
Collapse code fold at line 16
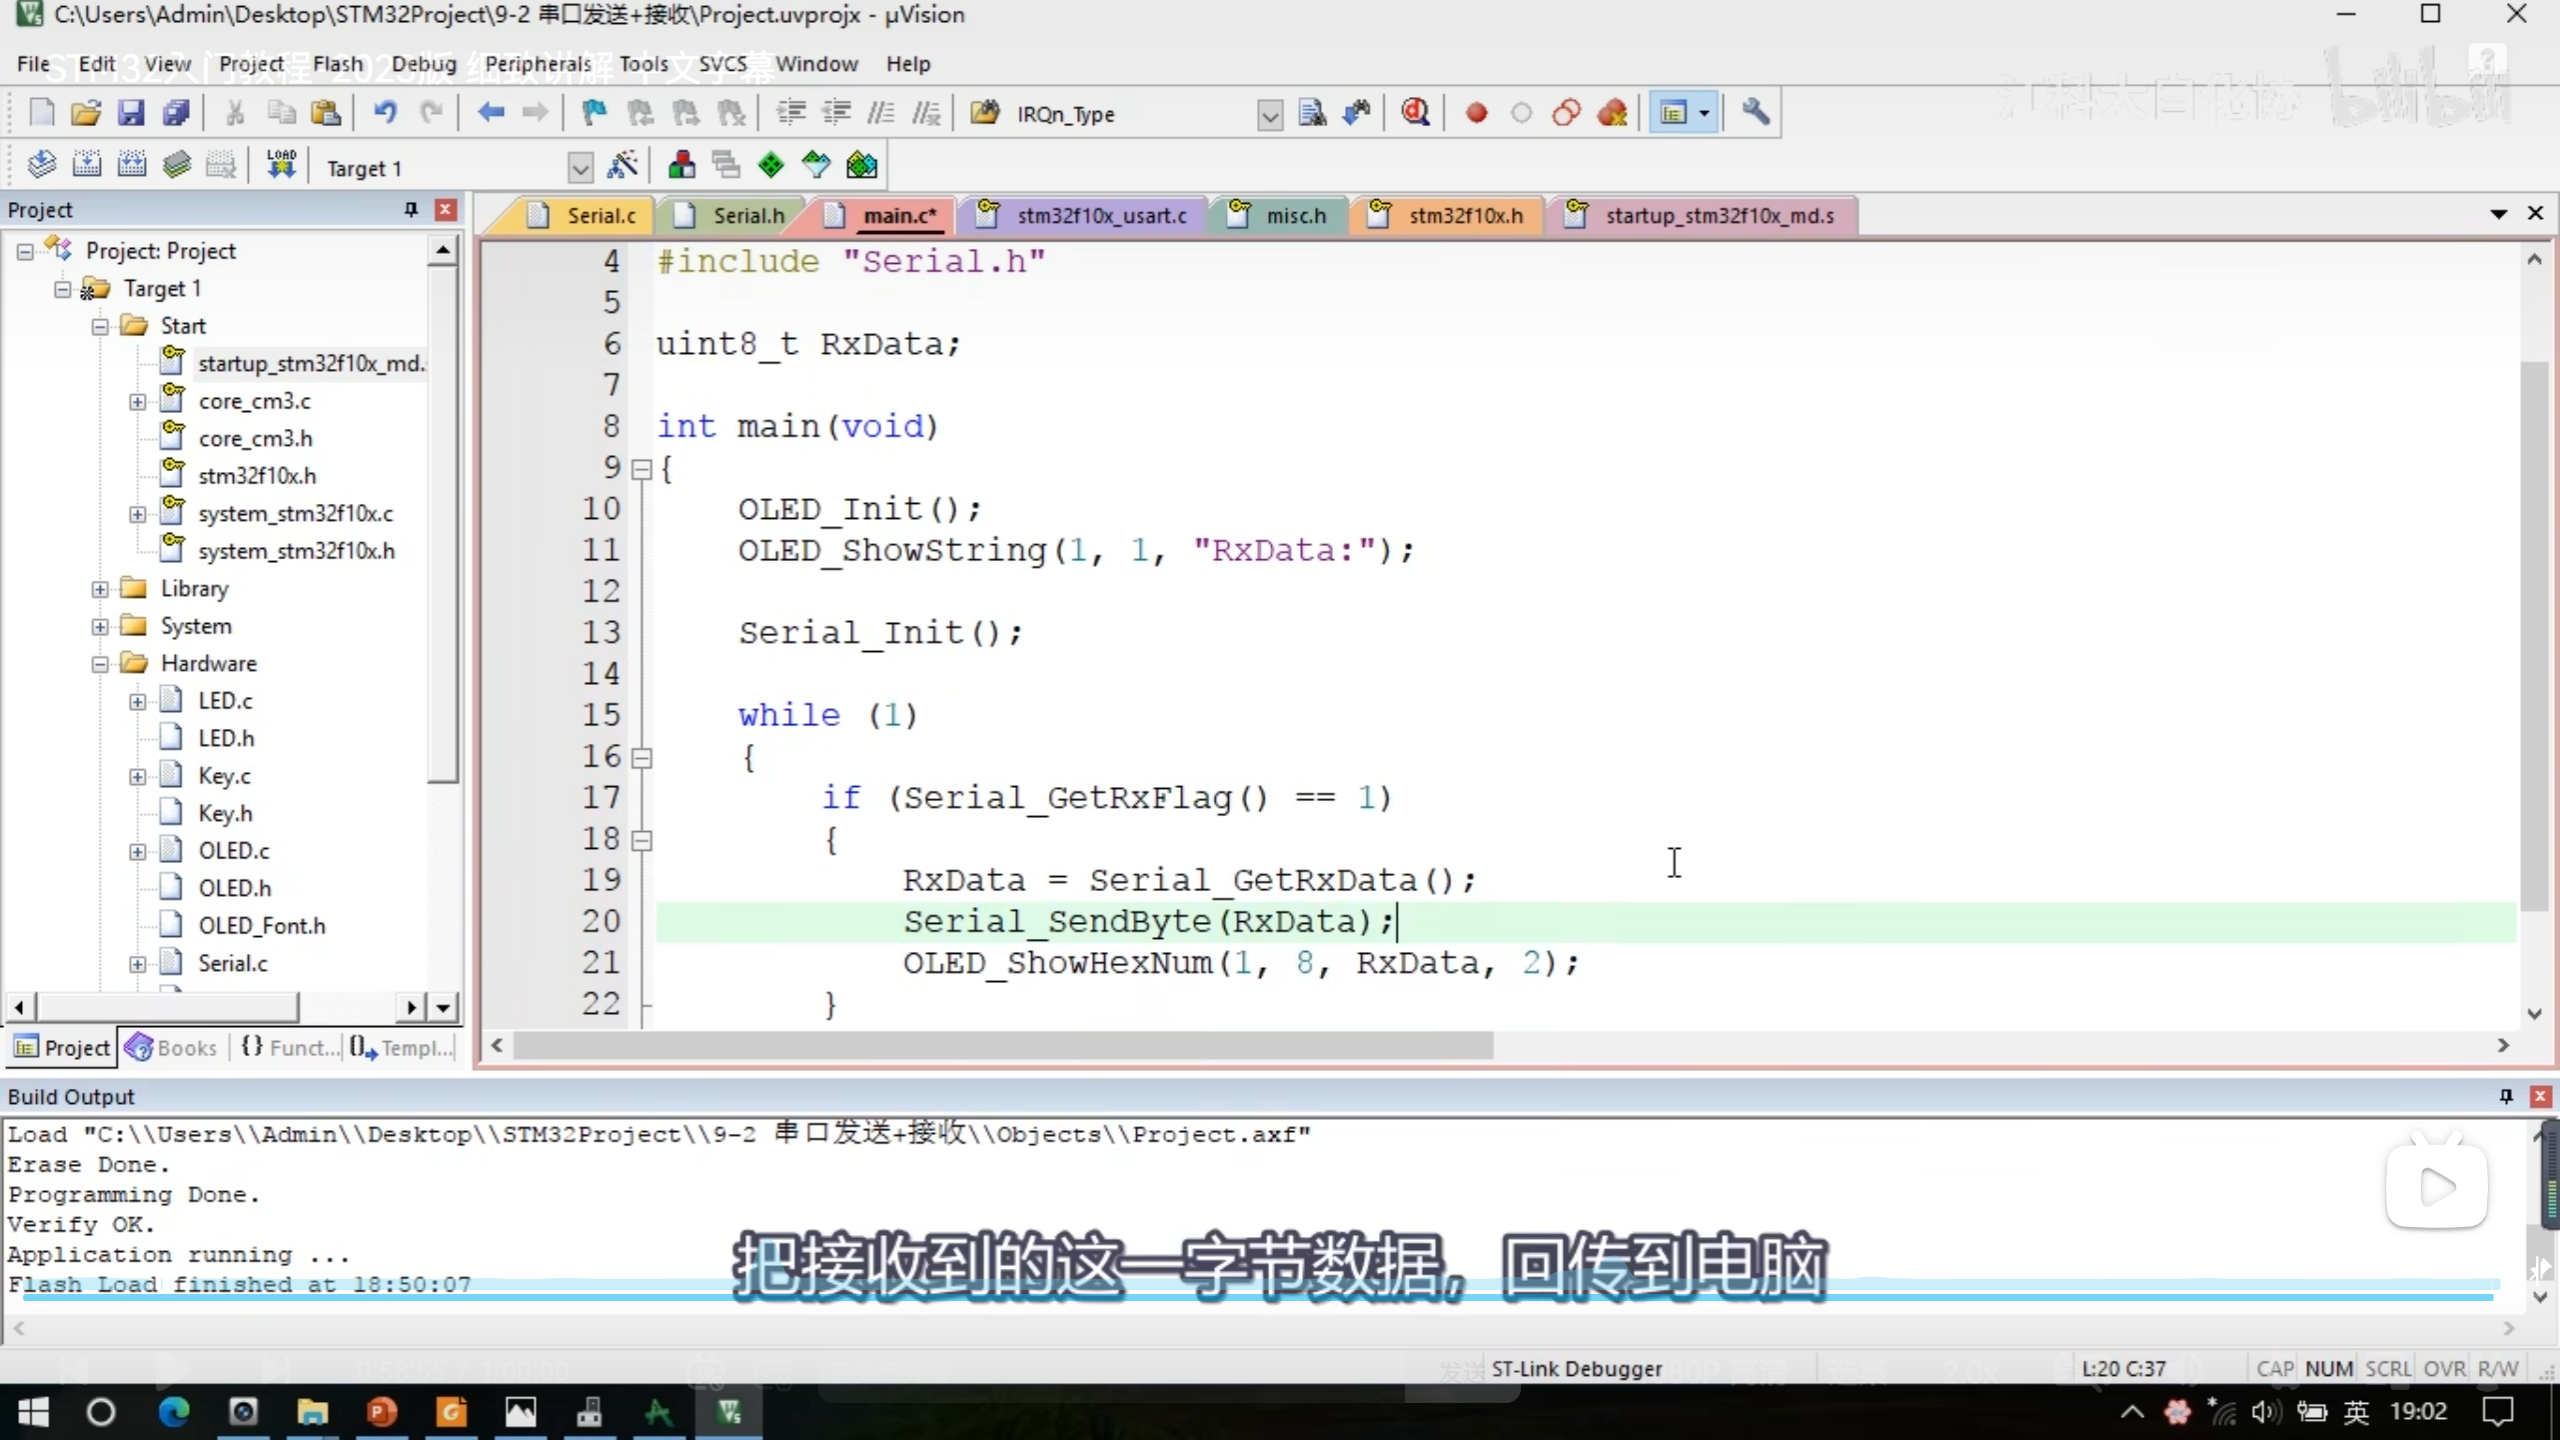[x=643, y=758]
